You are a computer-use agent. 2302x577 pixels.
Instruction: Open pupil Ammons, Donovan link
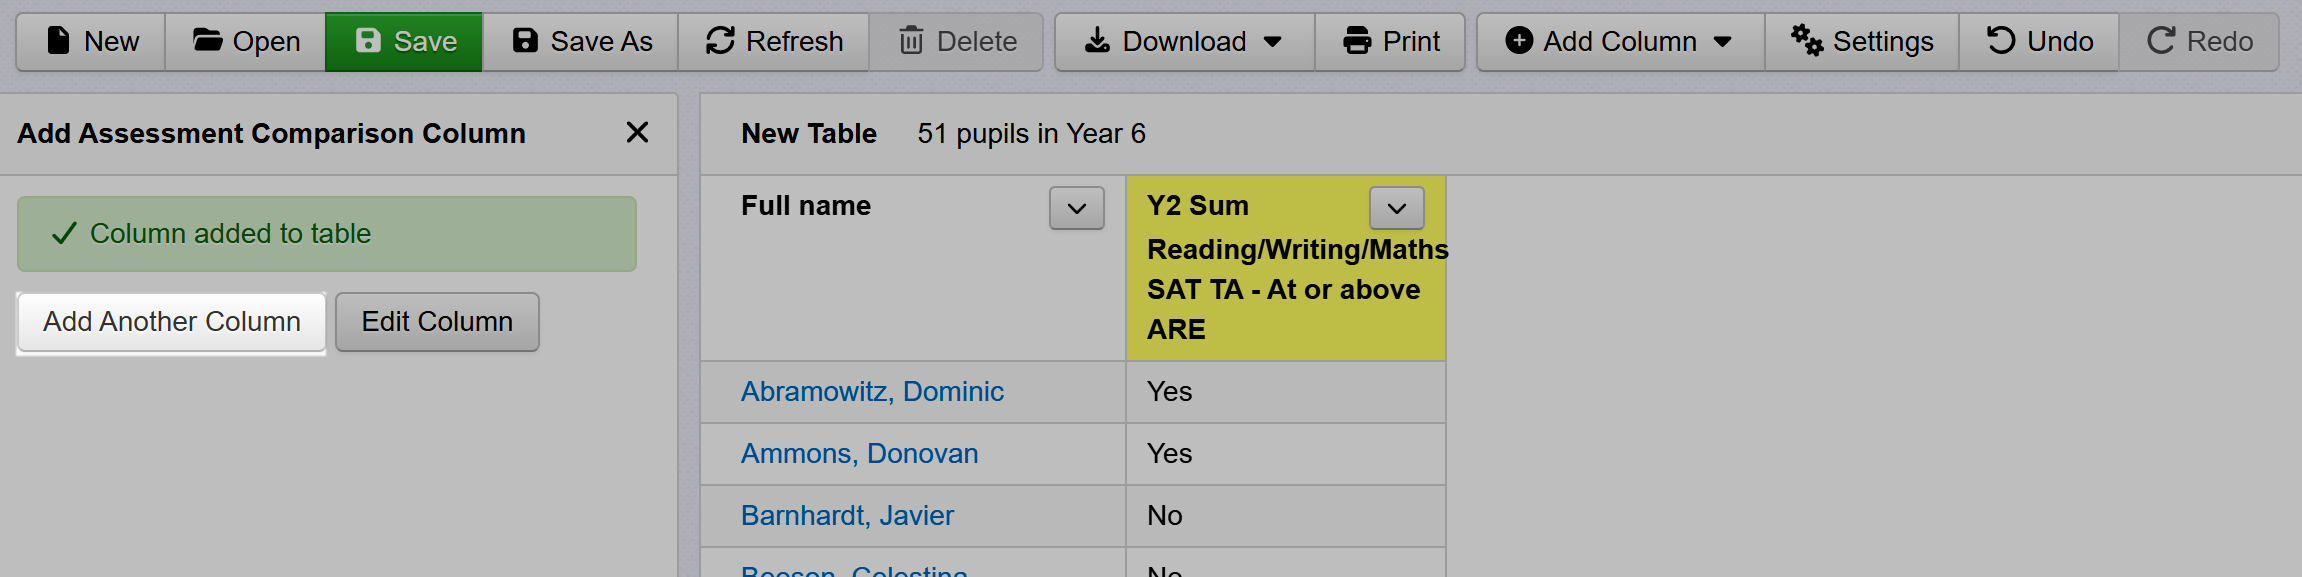point(859,454)
